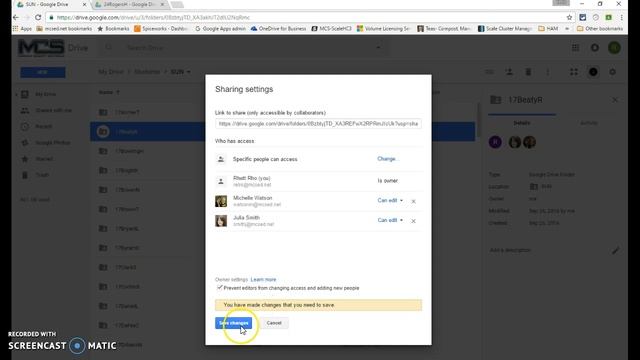Open the search options dropdown arrow
Image resolution: width=640 pixels, height=360 pixels.
tap(378, 48)
